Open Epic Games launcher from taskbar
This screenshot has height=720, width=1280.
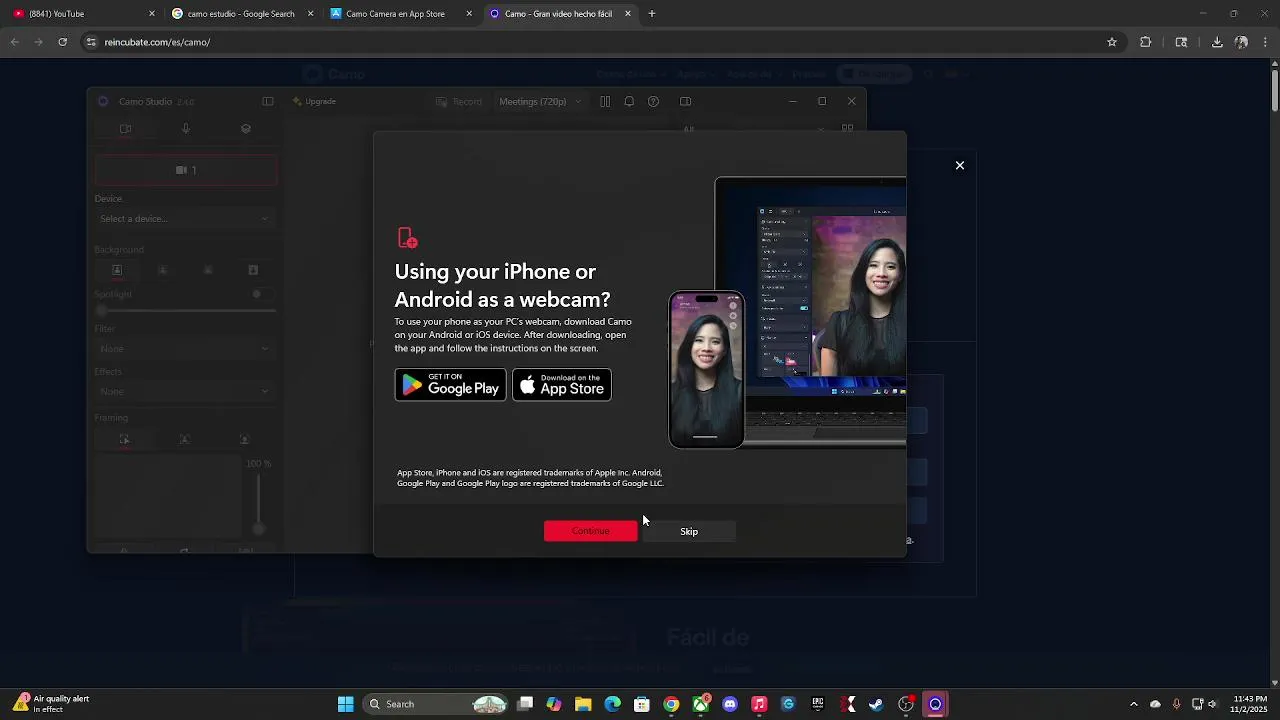click(x=818, y=704)
